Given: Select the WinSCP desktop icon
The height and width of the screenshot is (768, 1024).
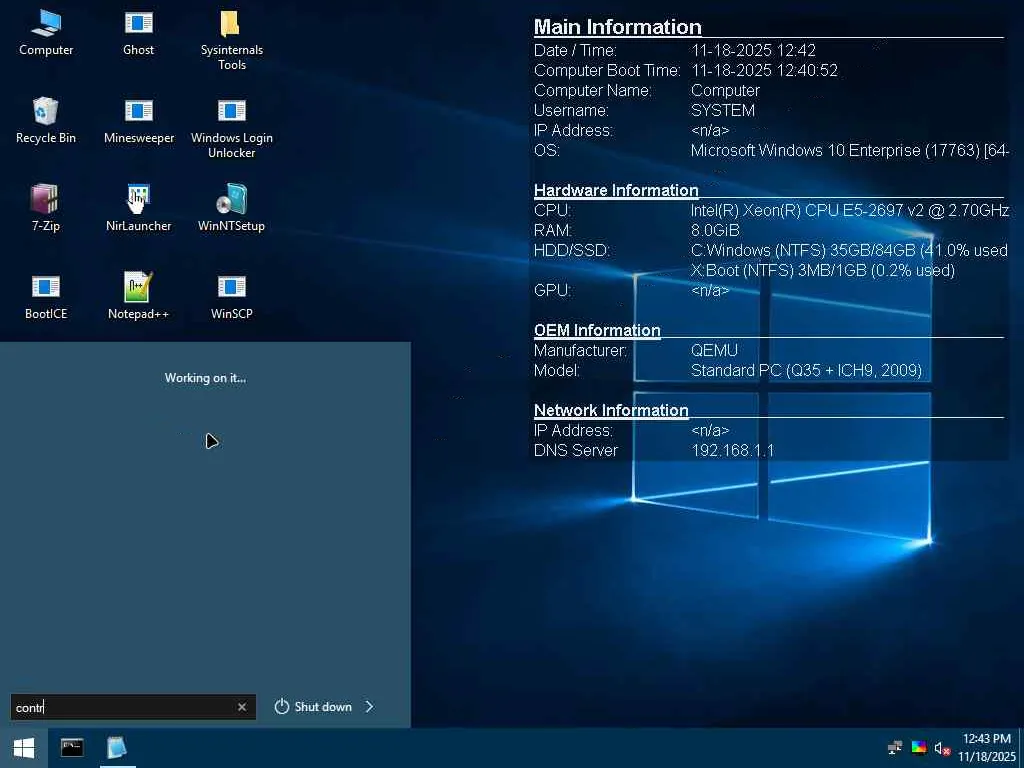Looking at the screenshot, I should 231,296.
